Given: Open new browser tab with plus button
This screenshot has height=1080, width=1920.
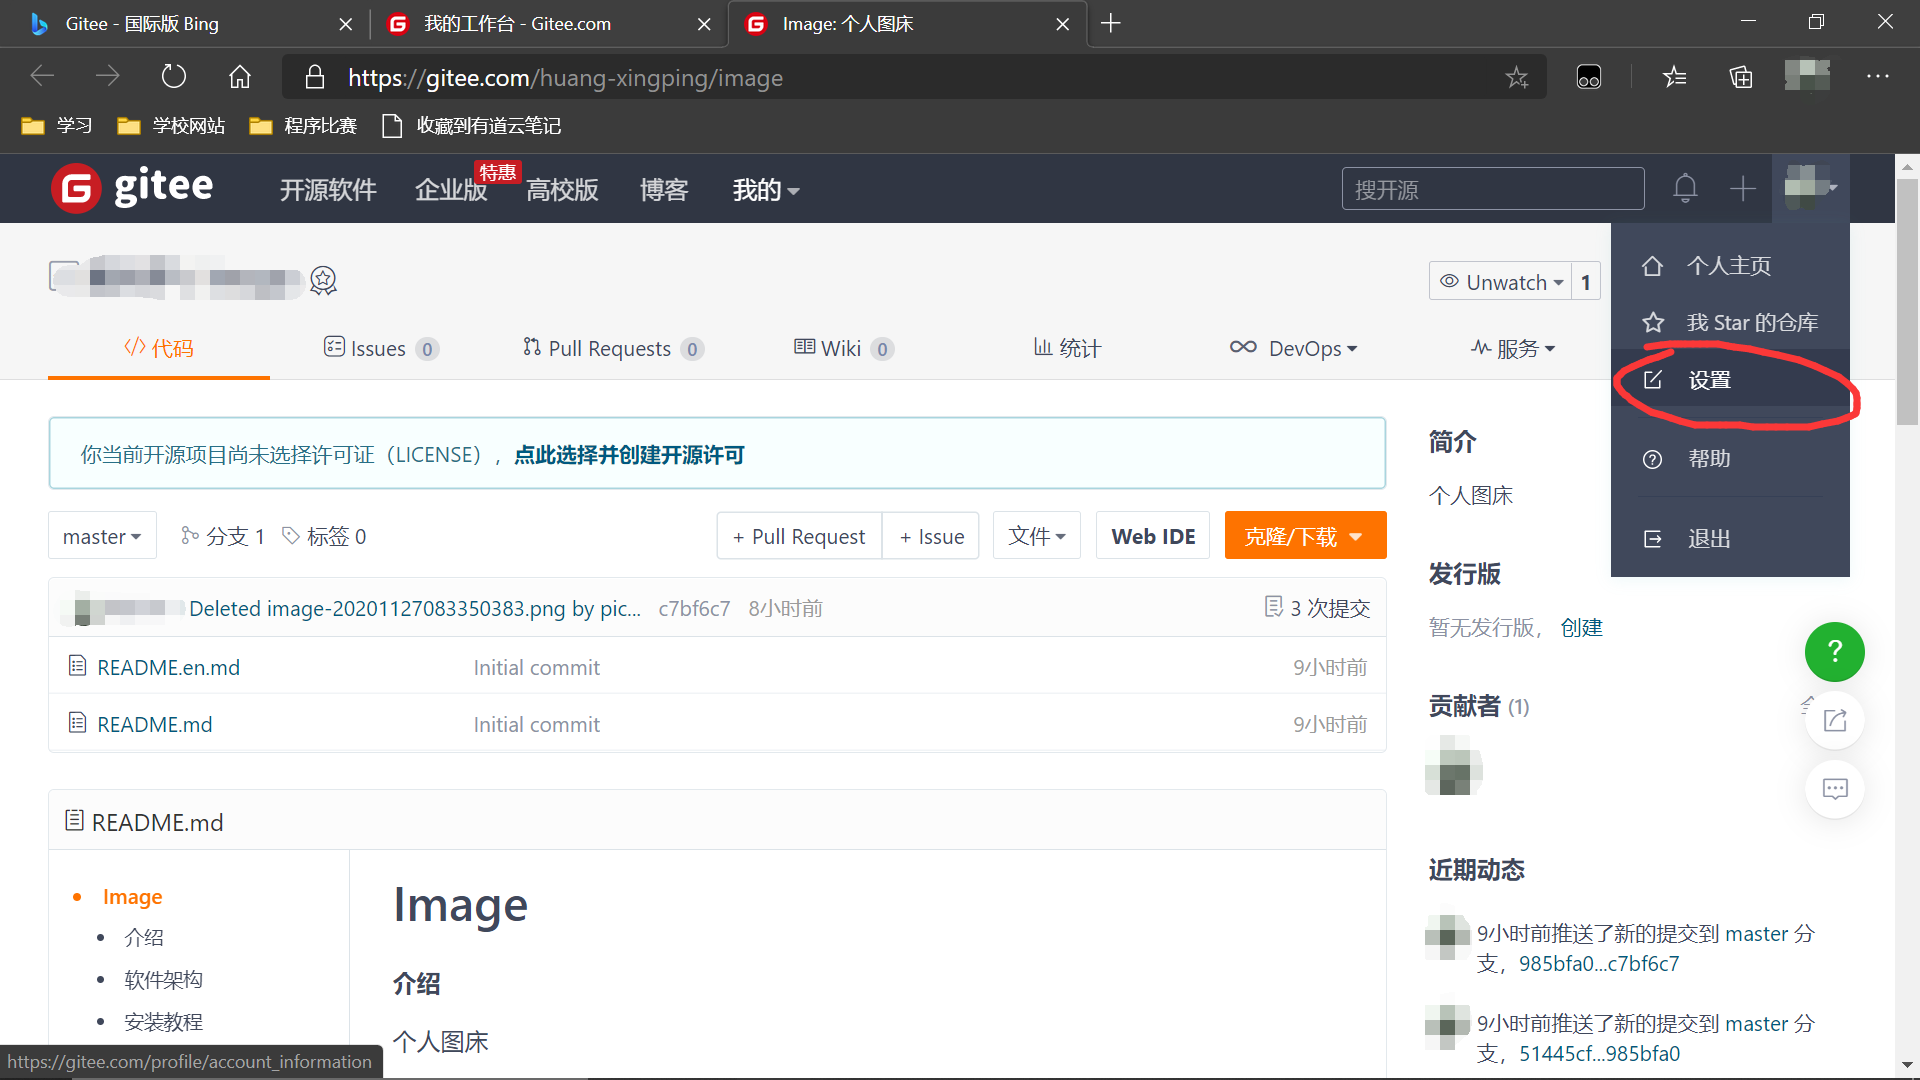Looking at the screenshot, I should coord(1110,23).
